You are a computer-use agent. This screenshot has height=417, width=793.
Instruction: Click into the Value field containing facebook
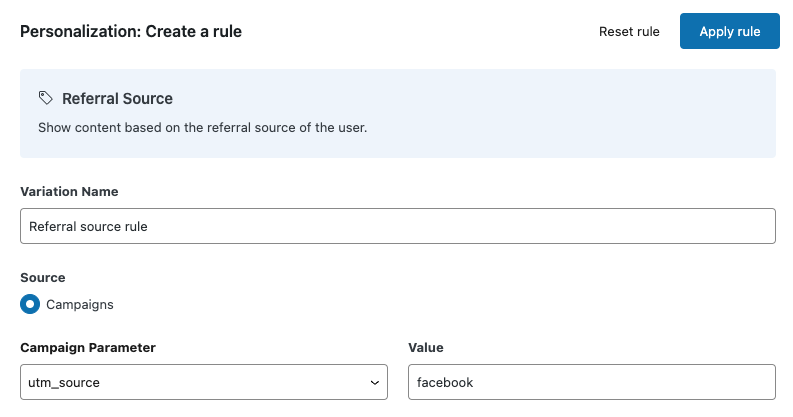591,382
